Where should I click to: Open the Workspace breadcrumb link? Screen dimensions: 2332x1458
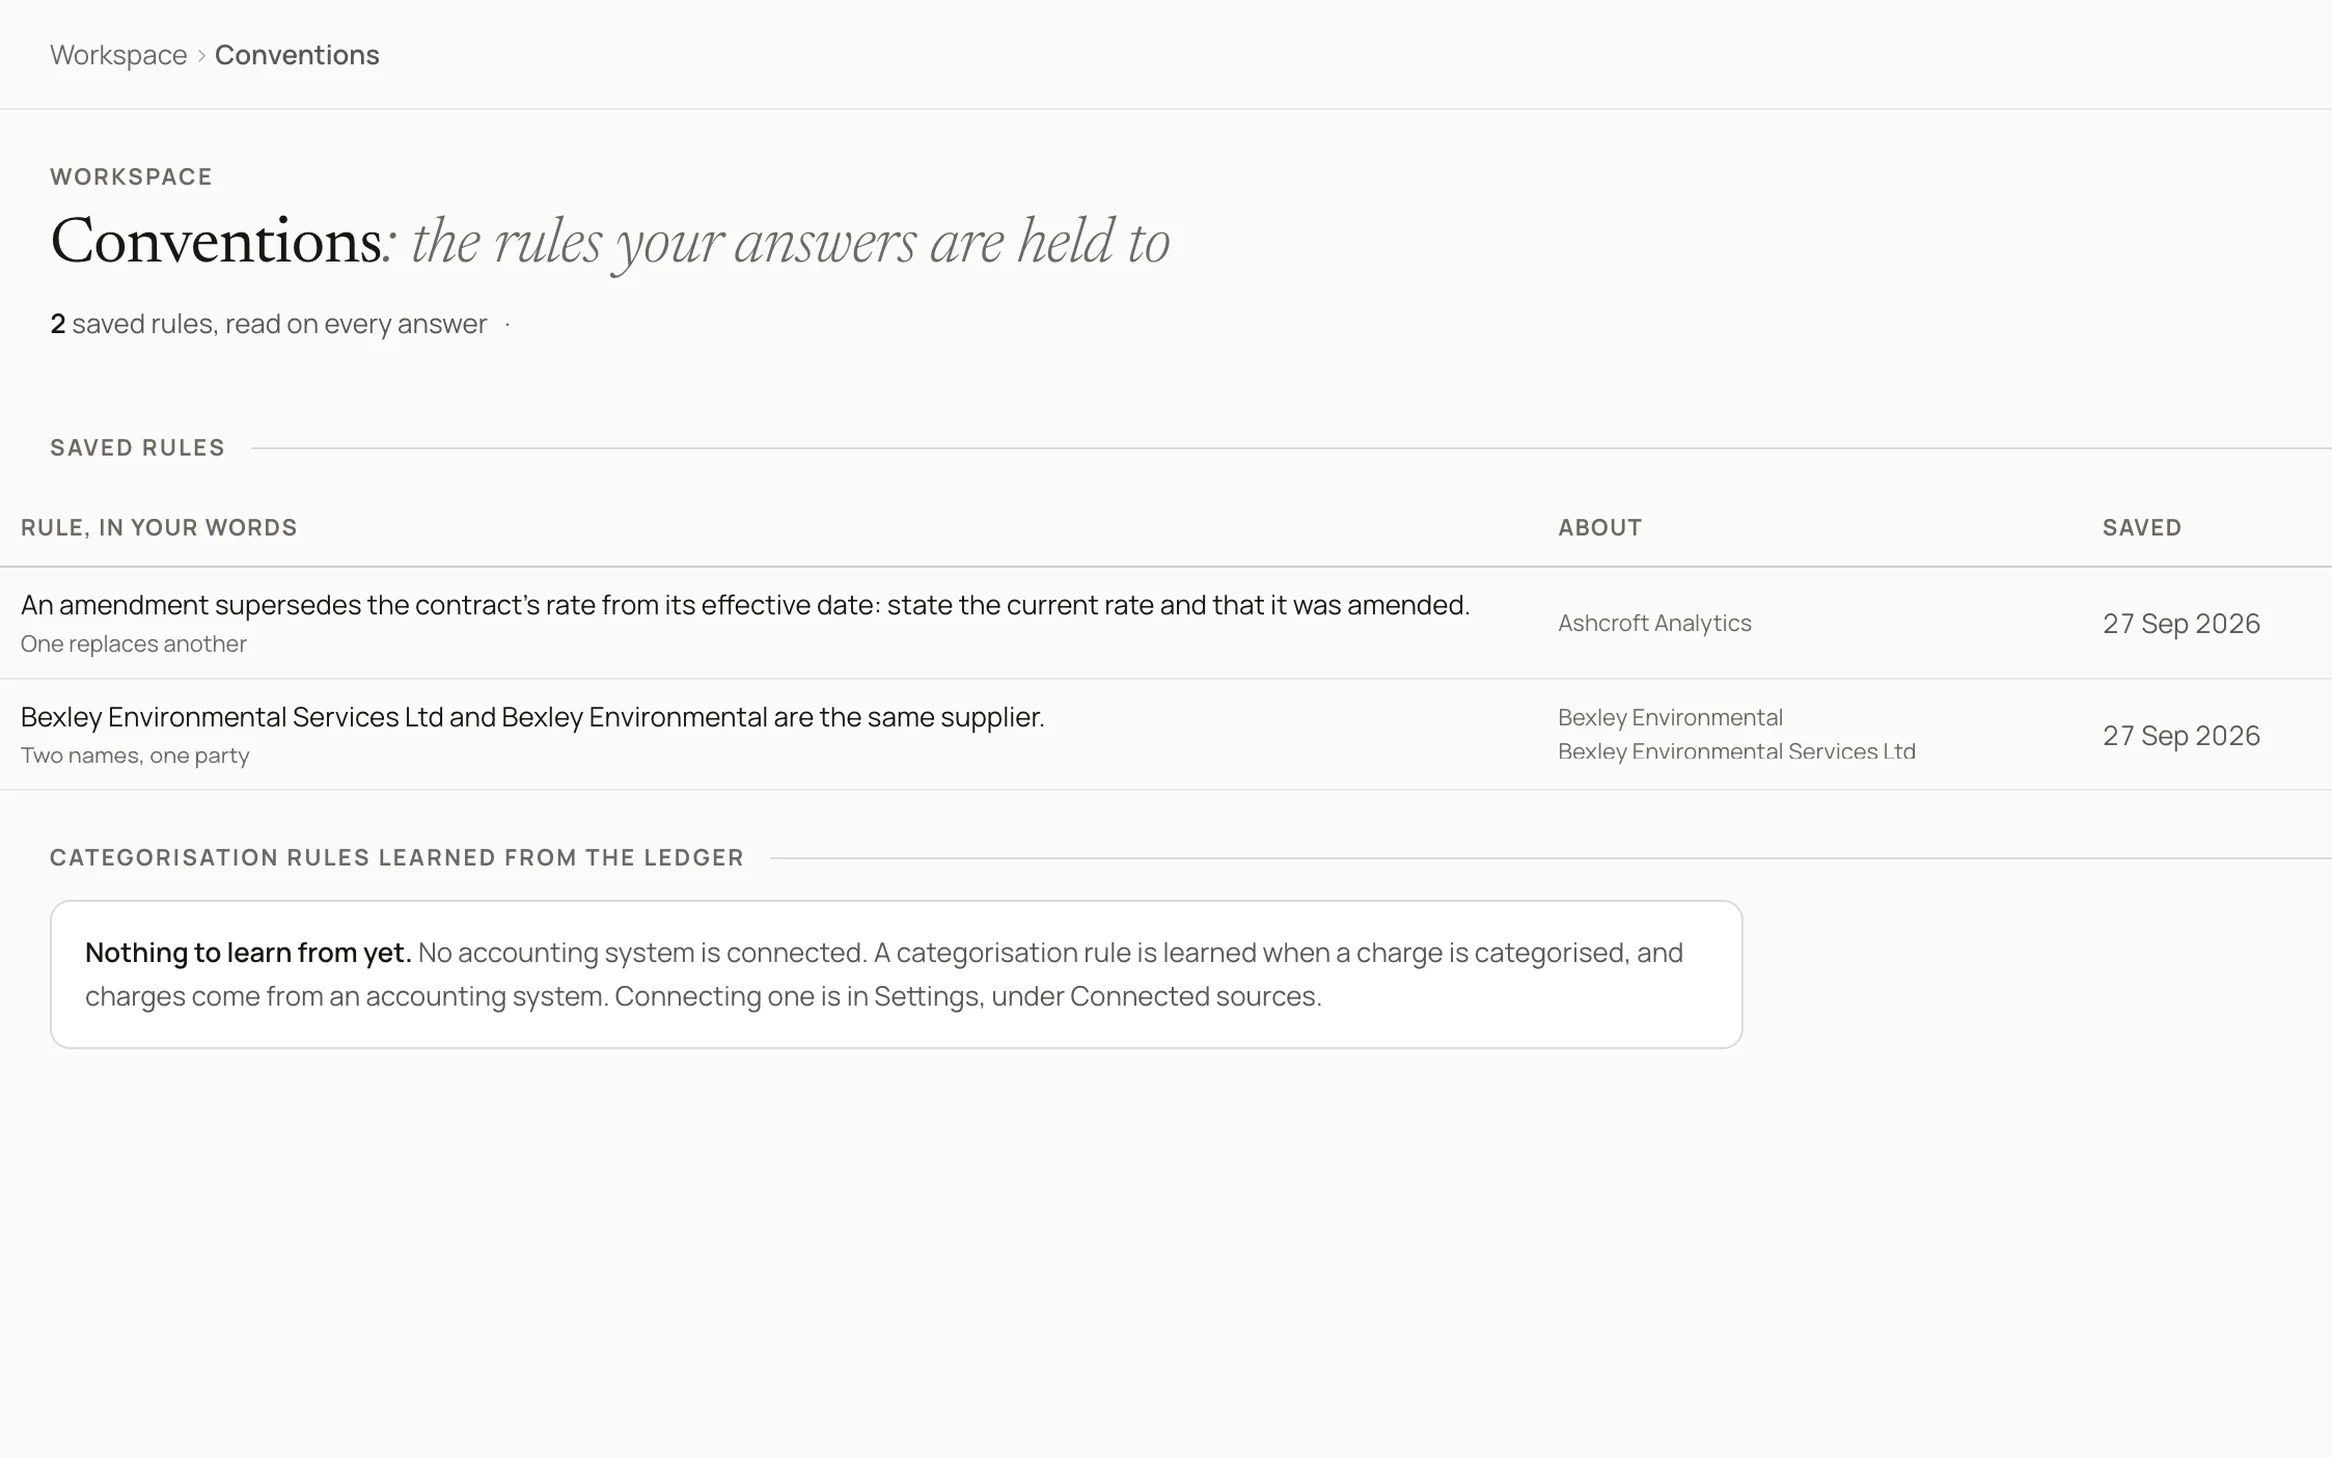[x=118, y=55]
